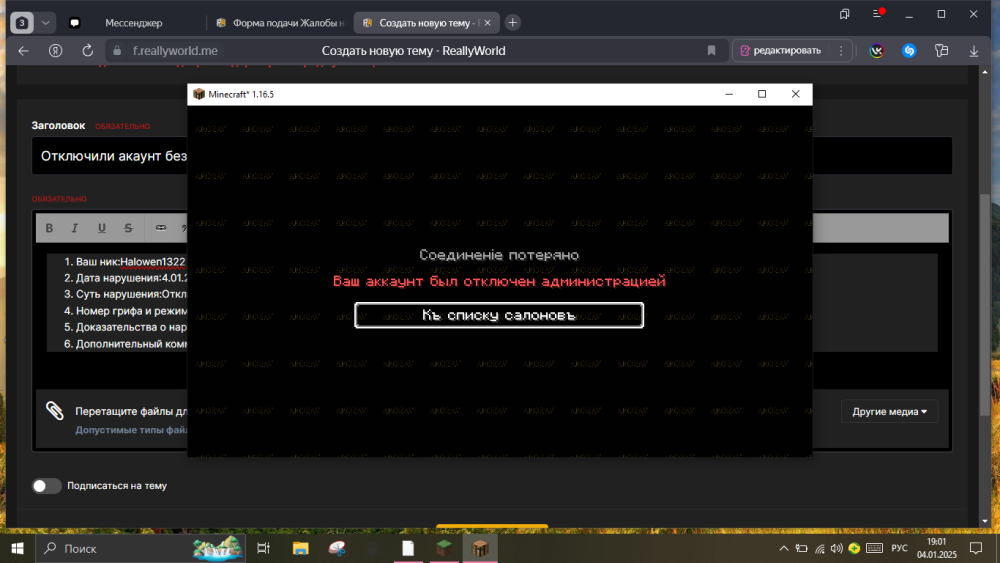Open the browser downloads

(x=974, y=51)
